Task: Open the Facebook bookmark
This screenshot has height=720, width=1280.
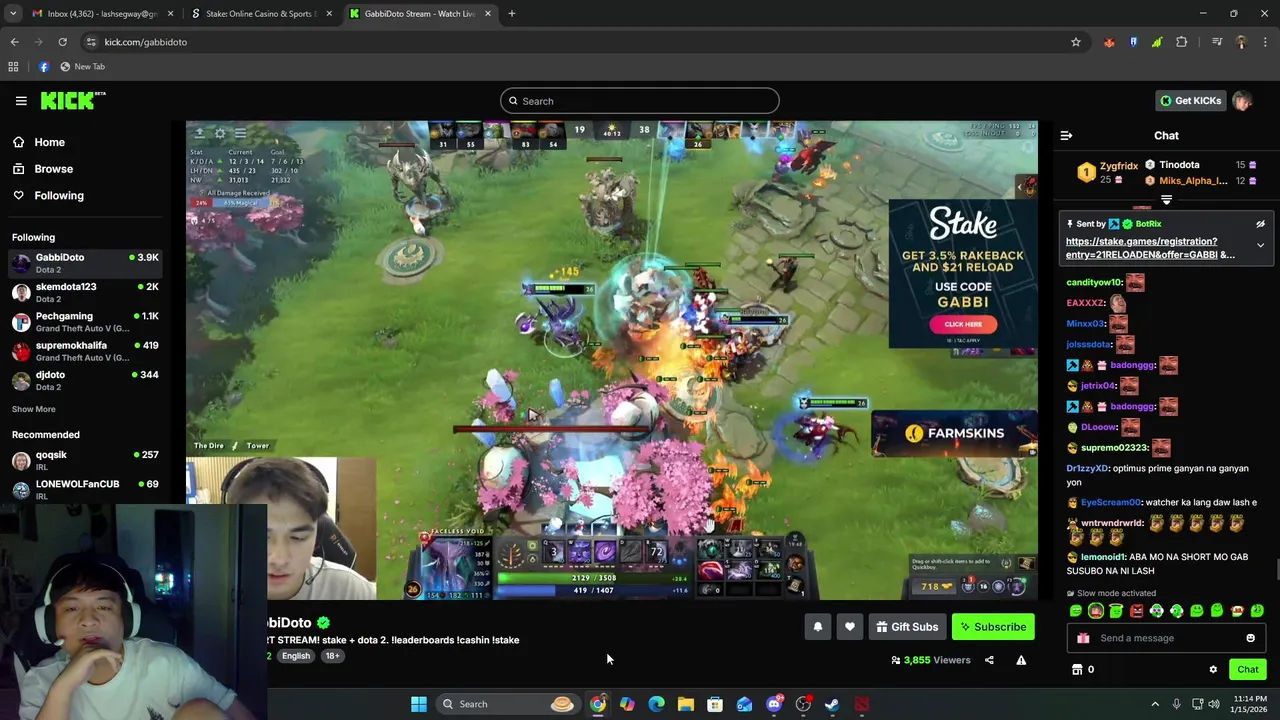Action: point(43,67)
